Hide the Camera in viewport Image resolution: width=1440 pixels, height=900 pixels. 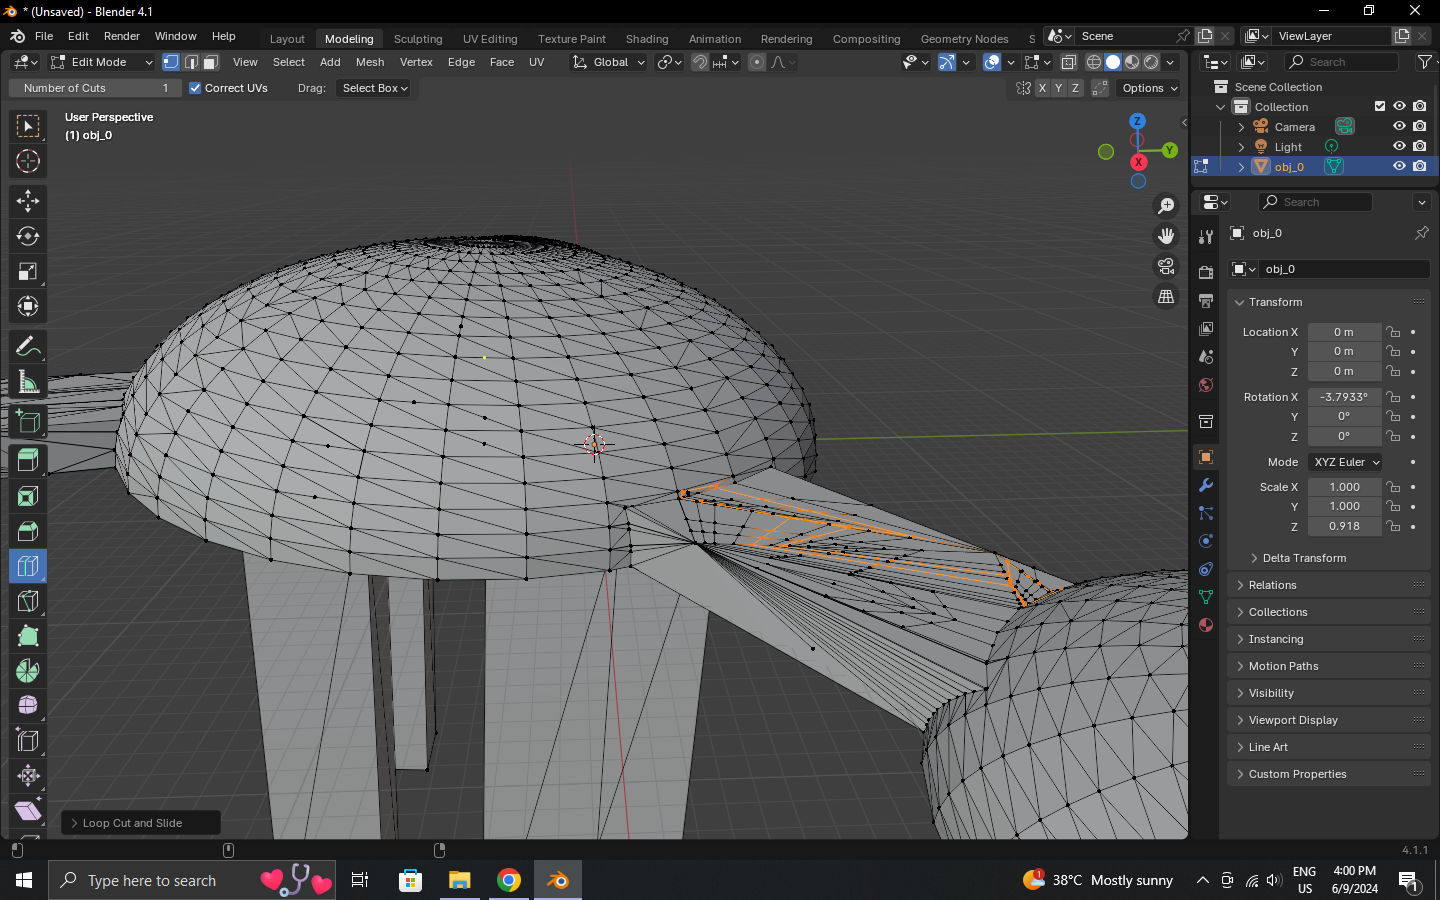coord(1399,127)
